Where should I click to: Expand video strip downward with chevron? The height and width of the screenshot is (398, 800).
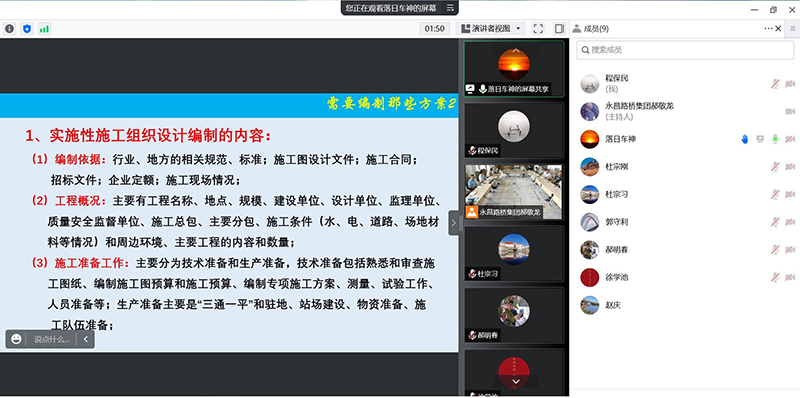tap(516, 381)
